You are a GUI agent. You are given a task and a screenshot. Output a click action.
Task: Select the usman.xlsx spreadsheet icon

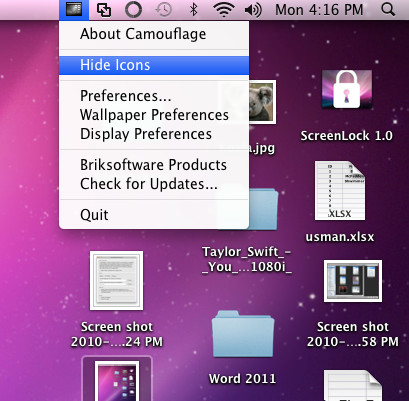(340, 191)
